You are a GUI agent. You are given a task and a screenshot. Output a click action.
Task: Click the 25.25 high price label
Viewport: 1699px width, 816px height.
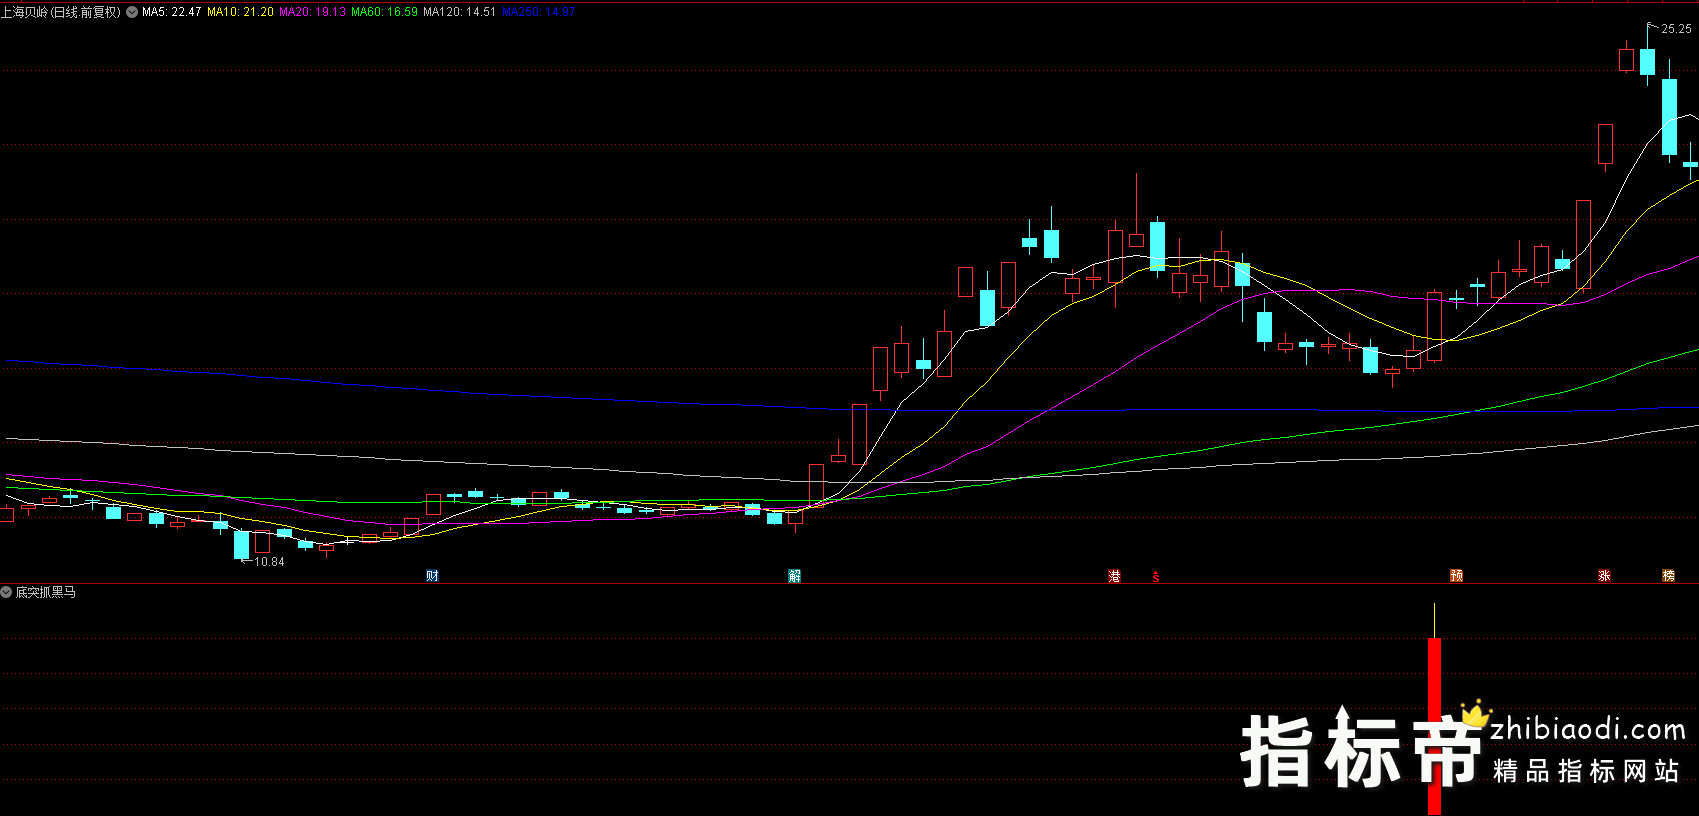coord(1676,29)
